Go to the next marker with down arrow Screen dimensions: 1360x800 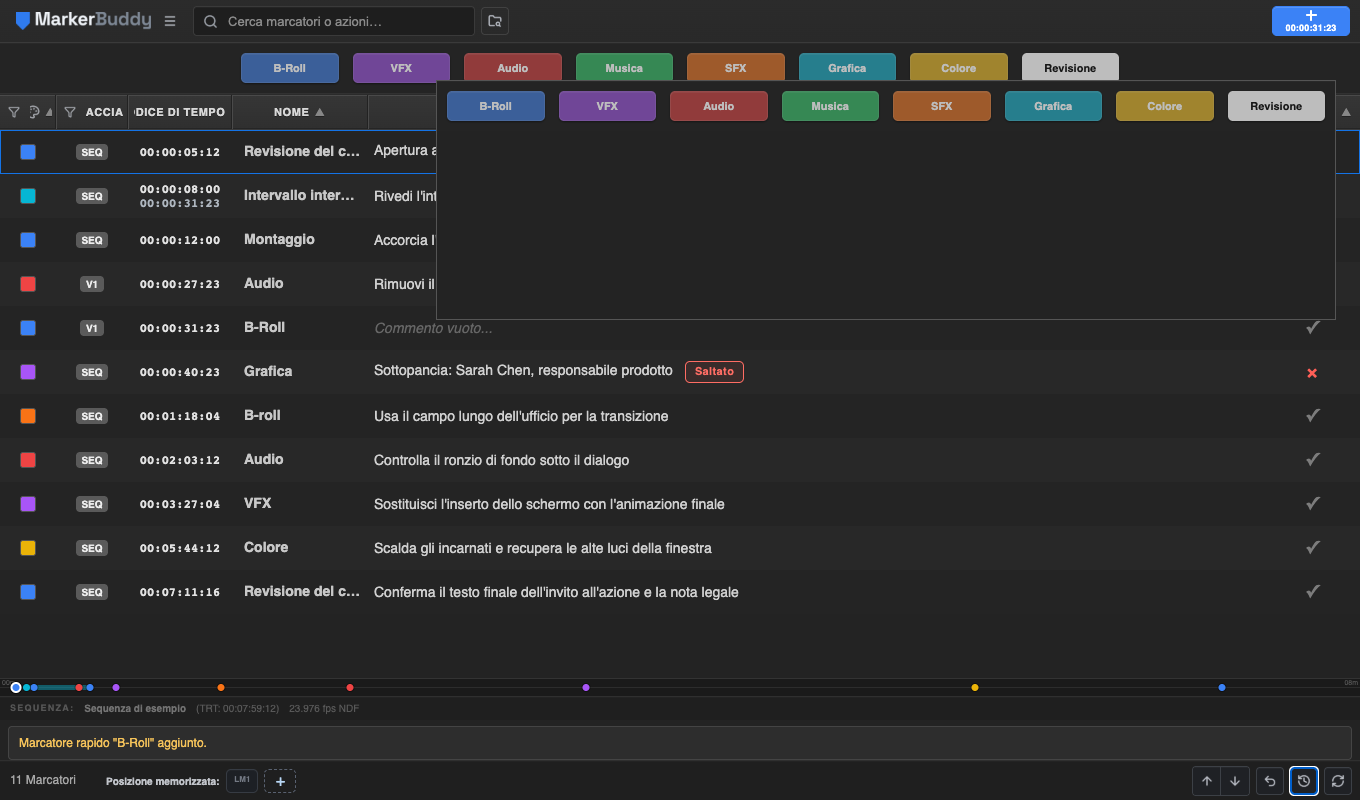click(x=1235, y=781)
